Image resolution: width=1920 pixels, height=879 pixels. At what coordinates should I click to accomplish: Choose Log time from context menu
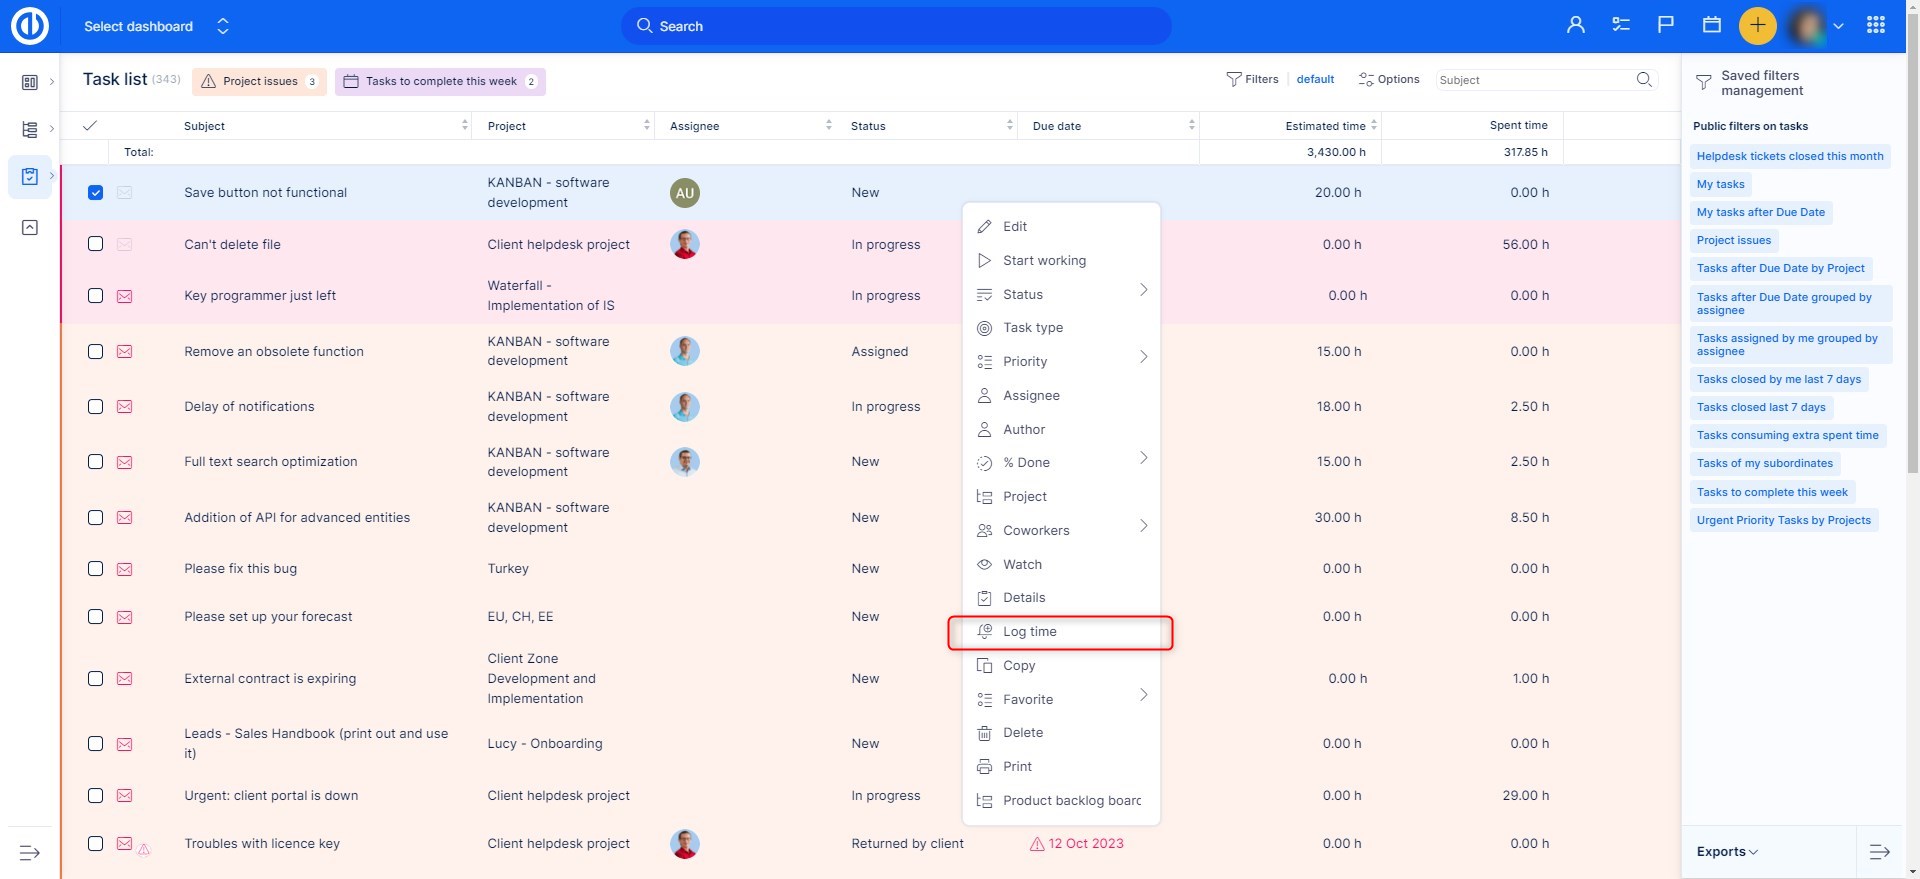tap(1030, 632)
